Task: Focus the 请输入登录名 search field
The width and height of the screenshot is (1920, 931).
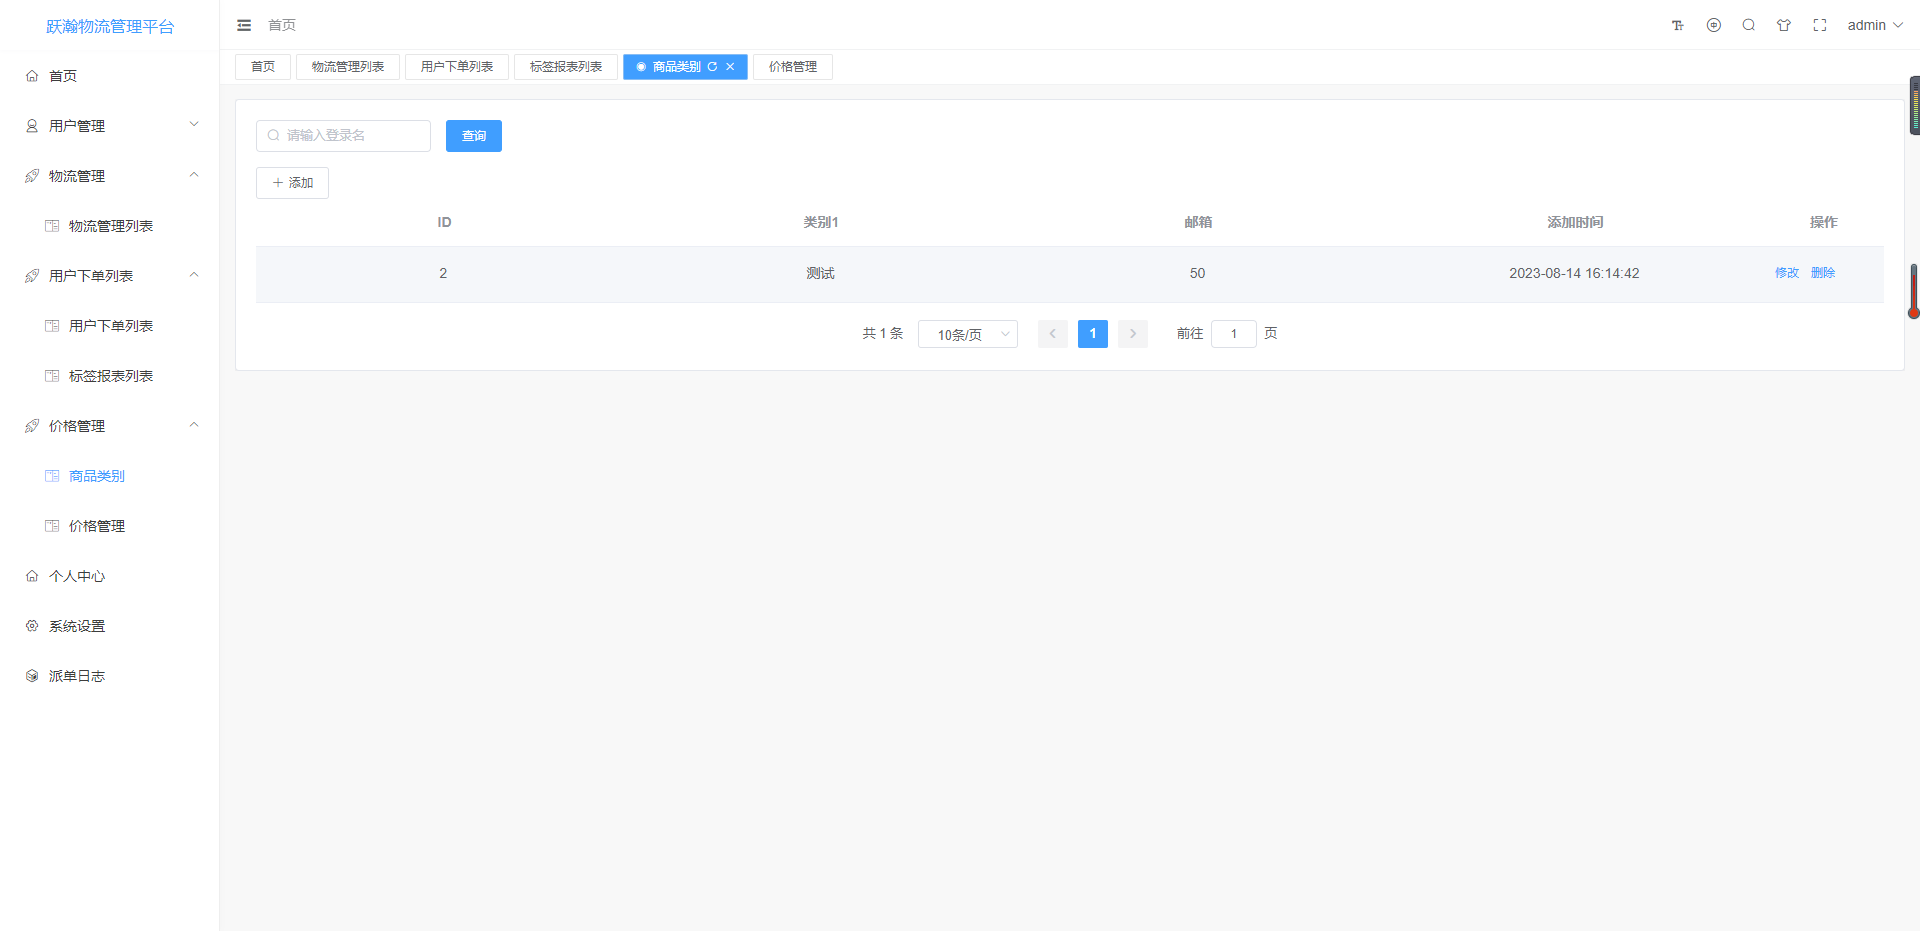Action: click(343, 136)
